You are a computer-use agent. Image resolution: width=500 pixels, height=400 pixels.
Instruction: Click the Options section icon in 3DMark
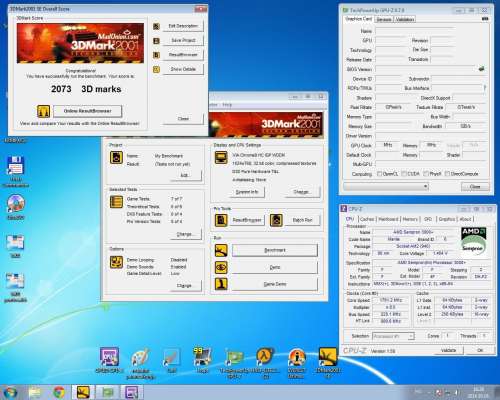tap(116, 262)
